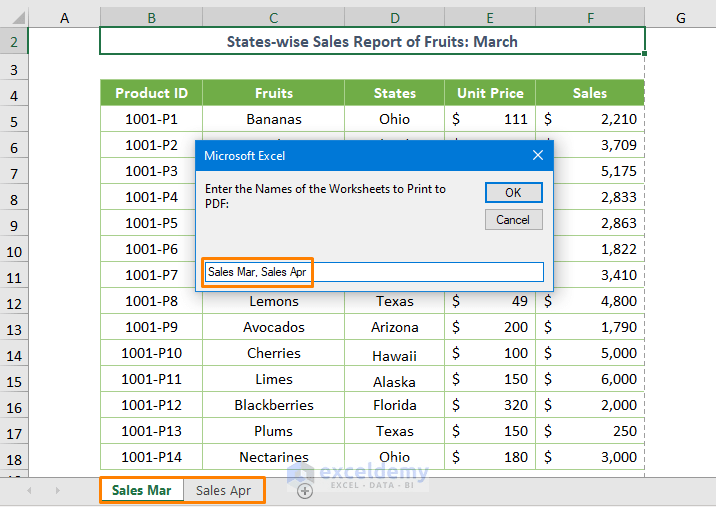Select row 2 header
This screenshot has height=507, width=716.
(14, 42)
